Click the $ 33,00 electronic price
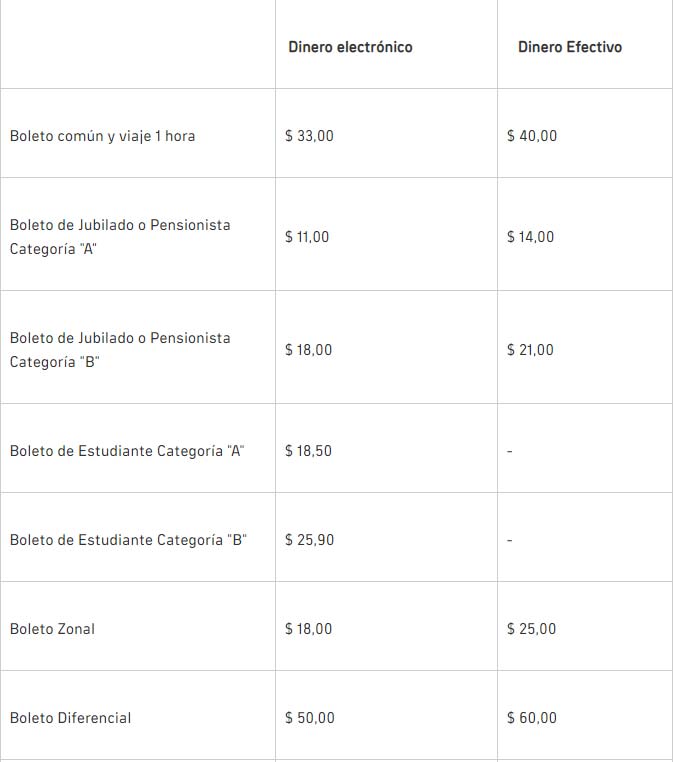 pyautogui.click(x=309, y=136)
